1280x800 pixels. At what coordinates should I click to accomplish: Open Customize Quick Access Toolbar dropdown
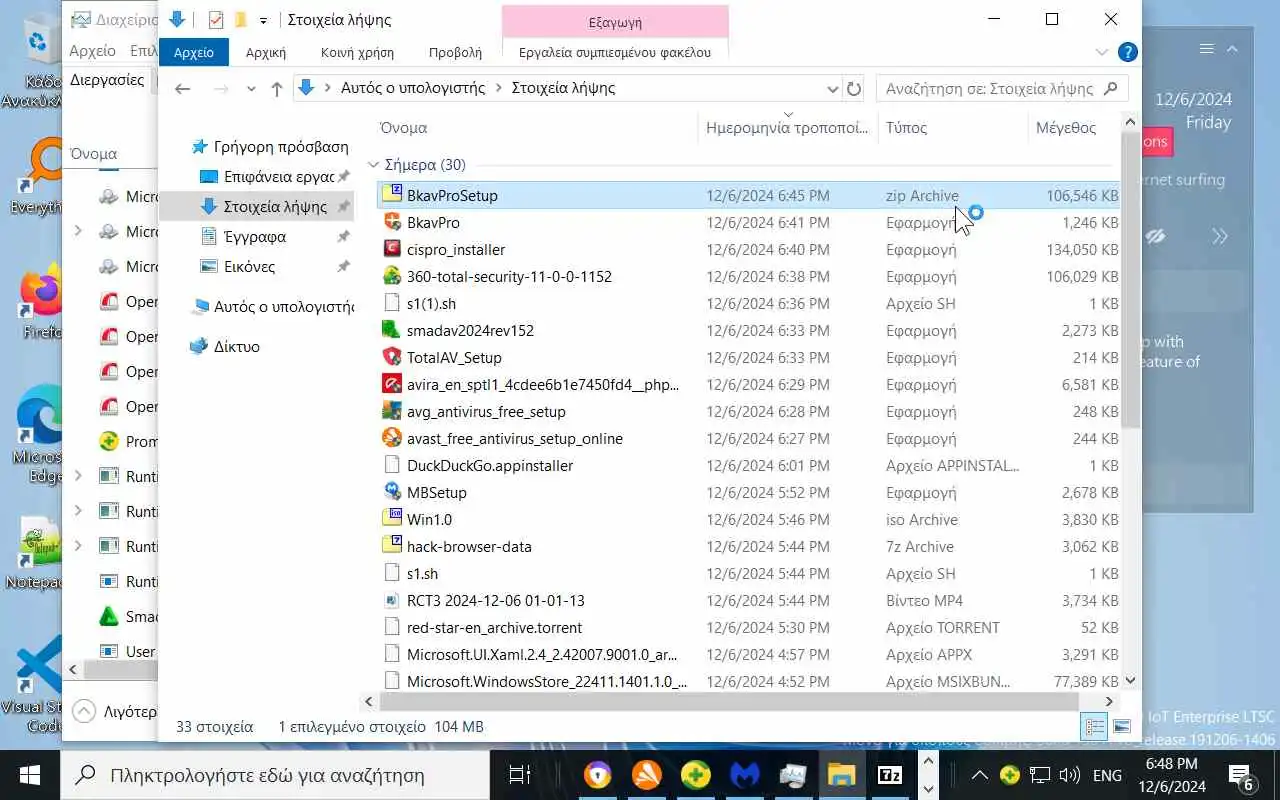point(263,20)
